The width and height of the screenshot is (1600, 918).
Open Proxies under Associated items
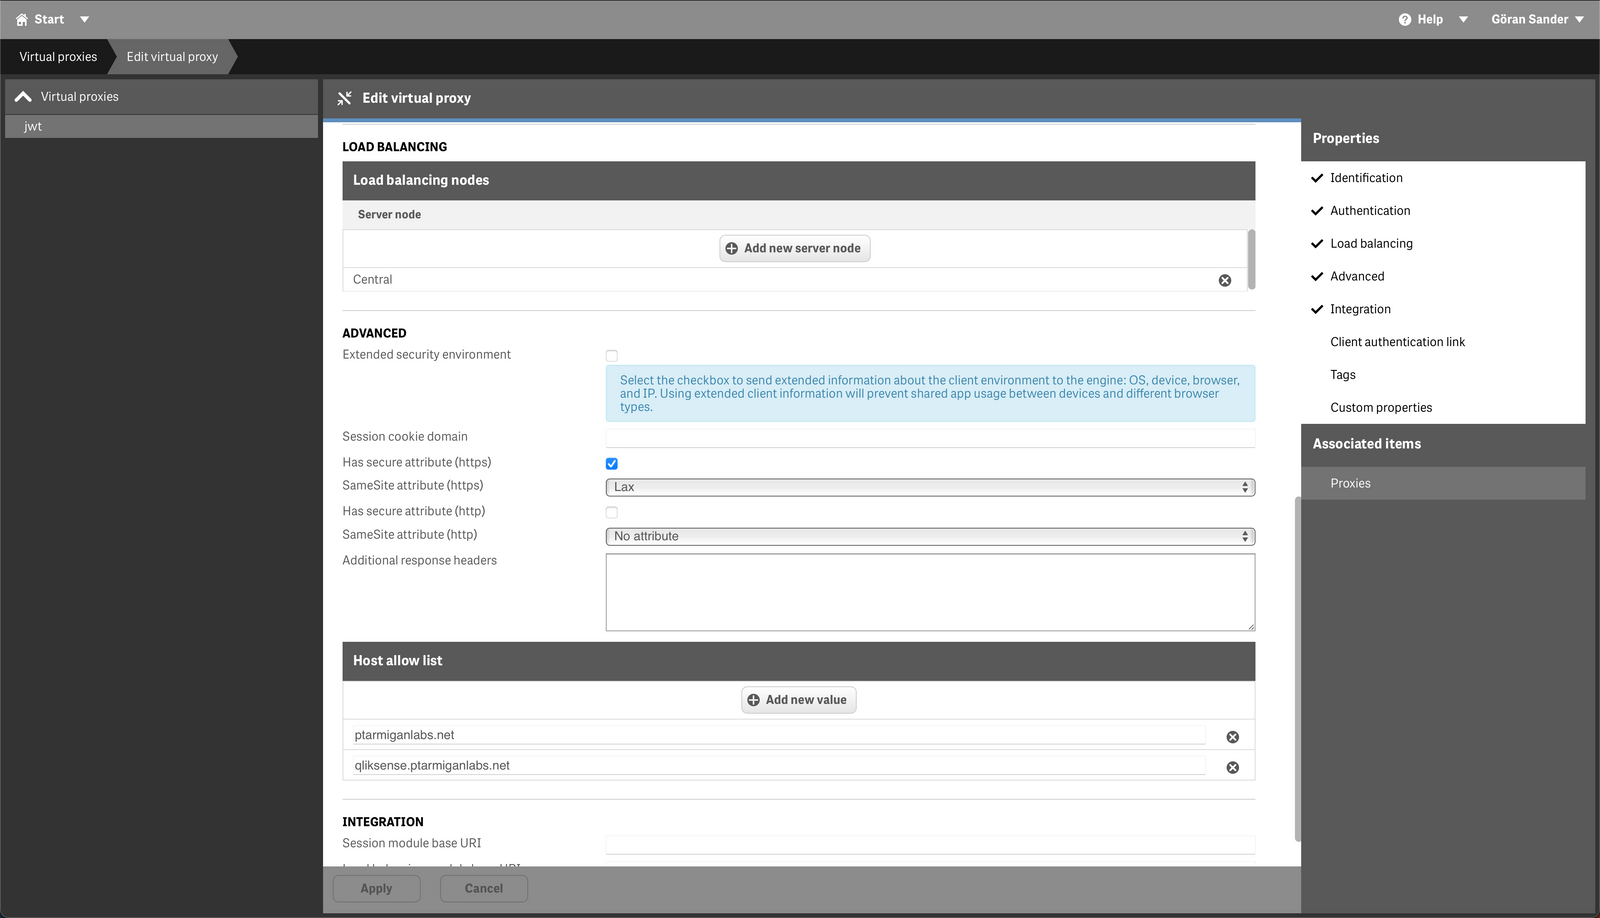tap(1350, 483)
